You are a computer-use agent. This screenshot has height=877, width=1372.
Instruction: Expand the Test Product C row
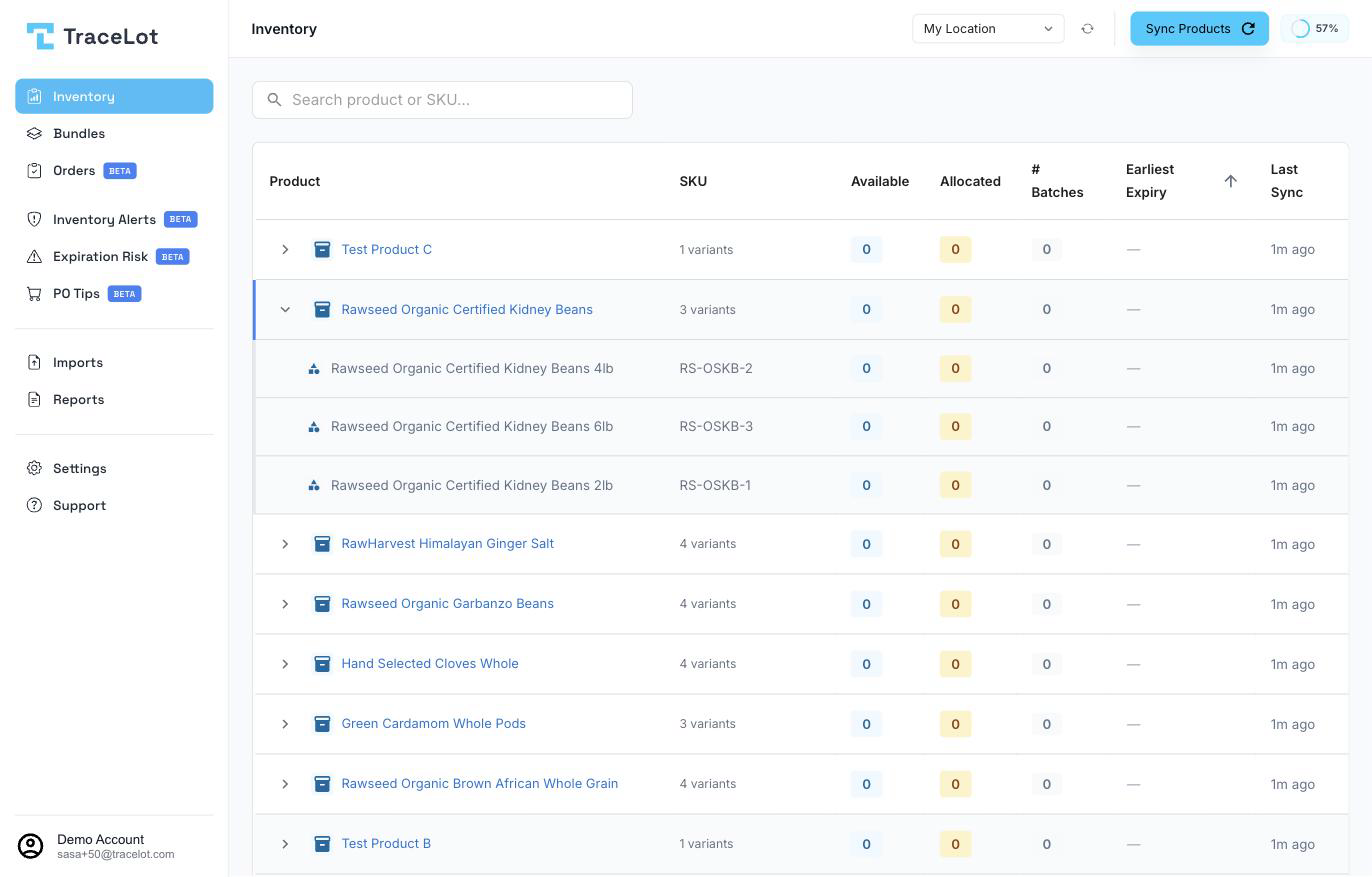click(285, 250)
